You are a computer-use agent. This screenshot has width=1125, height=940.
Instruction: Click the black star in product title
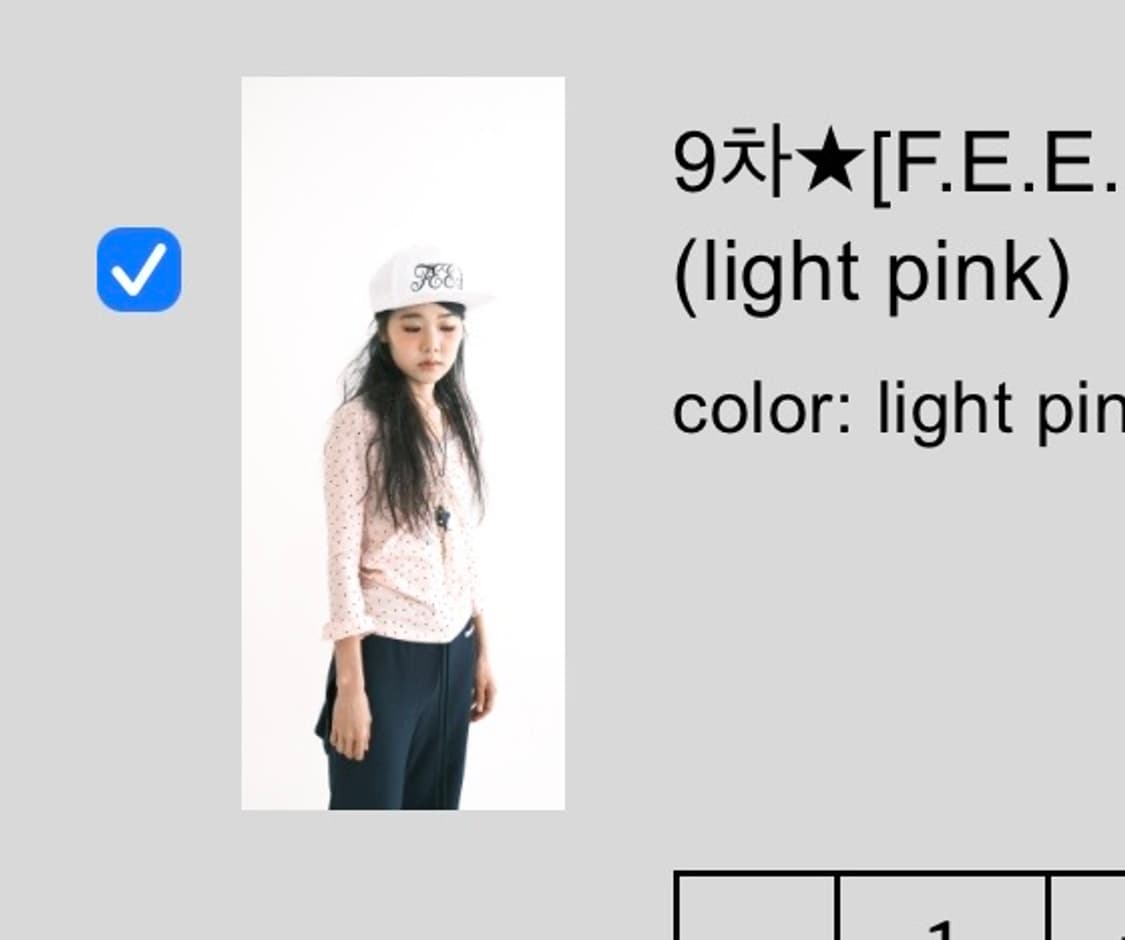(829, 166)
